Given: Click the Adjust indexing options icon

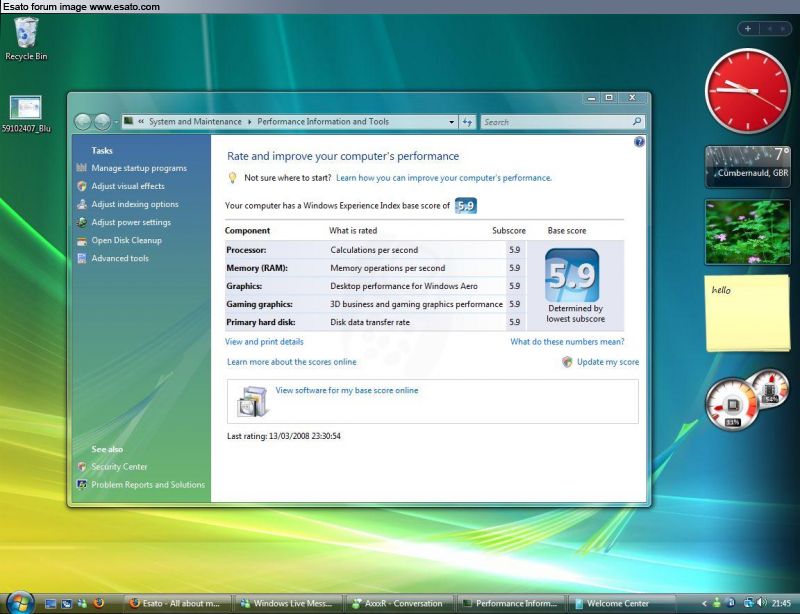Looking at the screenshot, I should point(82,204).
